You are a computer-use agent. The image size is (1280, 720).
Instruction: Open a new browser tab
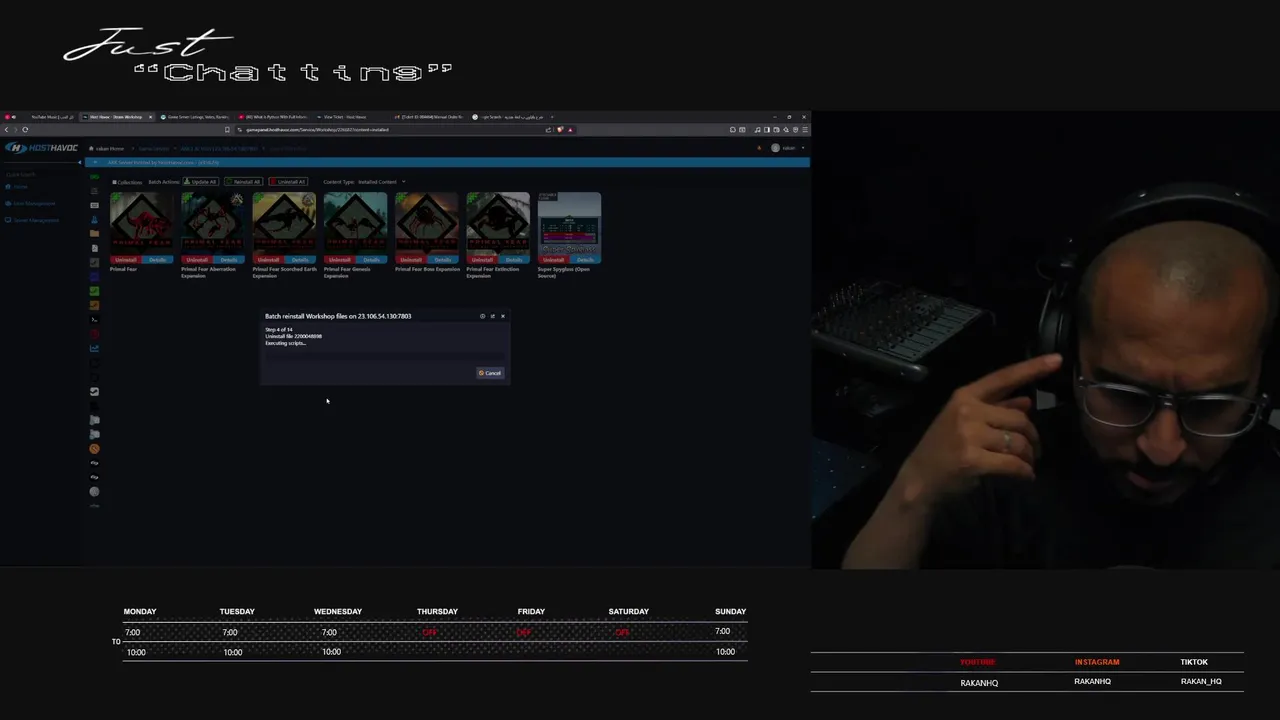pyautogui.click(x=552, y=117)
